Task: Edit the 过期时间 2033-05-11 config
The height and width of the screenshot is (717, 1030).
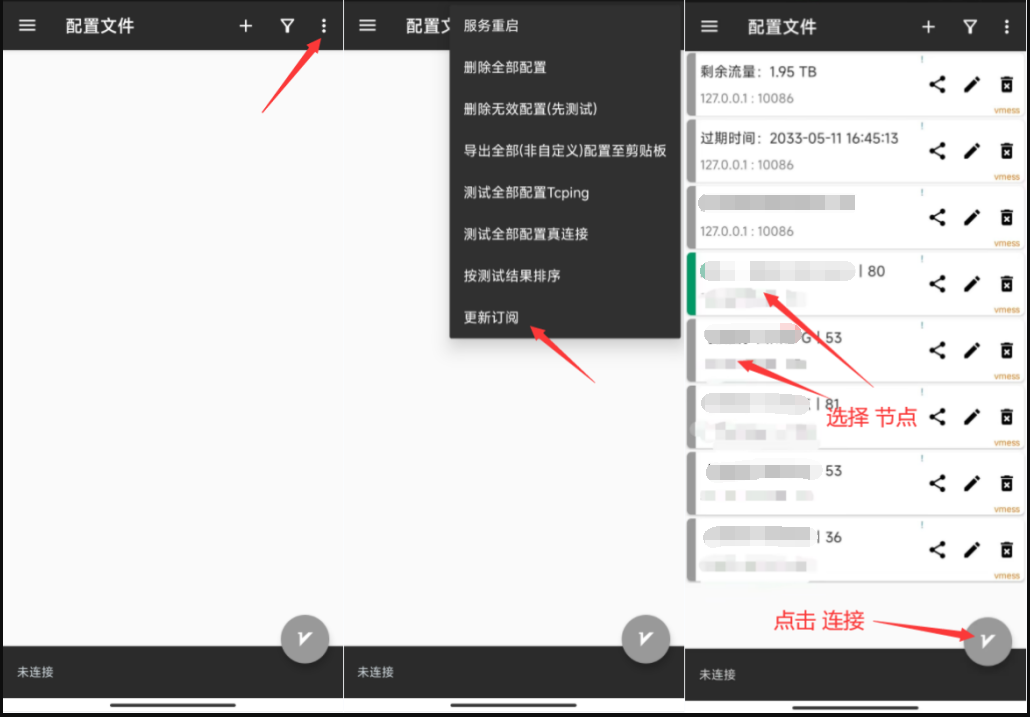Action: 971,151
